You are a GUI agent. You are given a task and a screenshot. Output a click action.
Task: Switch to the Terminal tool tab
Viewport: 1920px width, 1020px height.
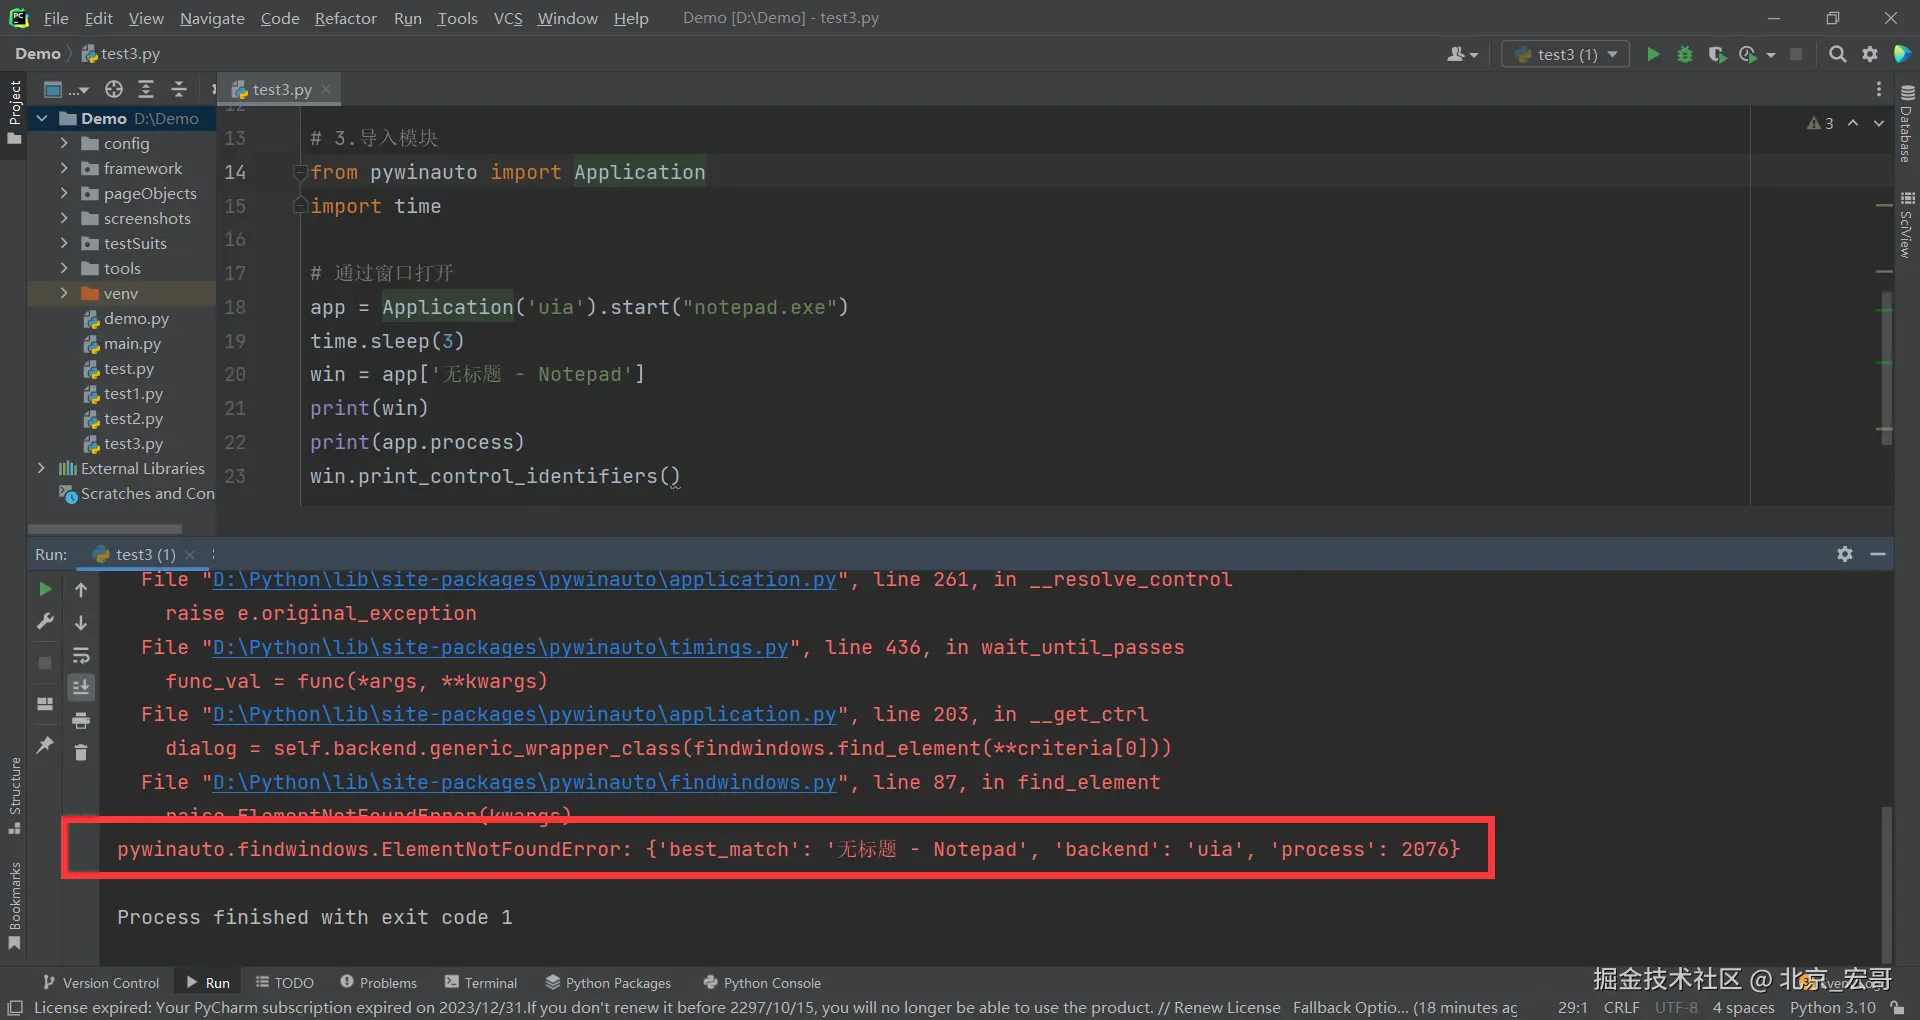tap(481, 983)
